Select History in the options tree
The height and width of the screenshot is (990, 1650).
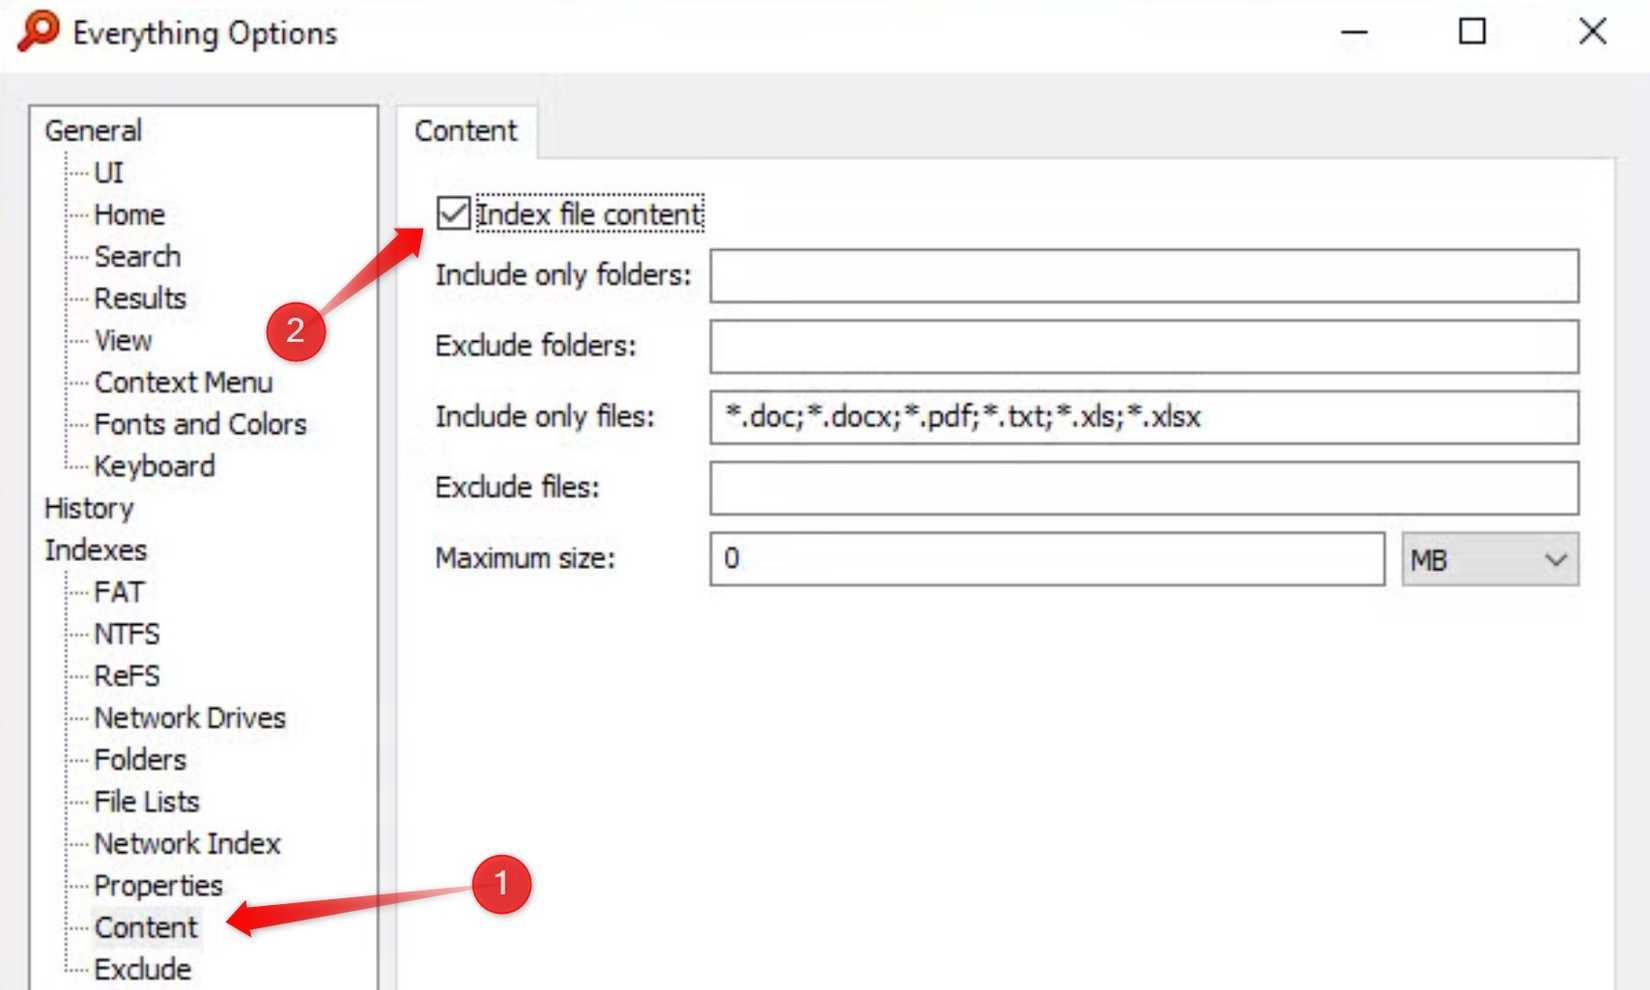(89, 508)
